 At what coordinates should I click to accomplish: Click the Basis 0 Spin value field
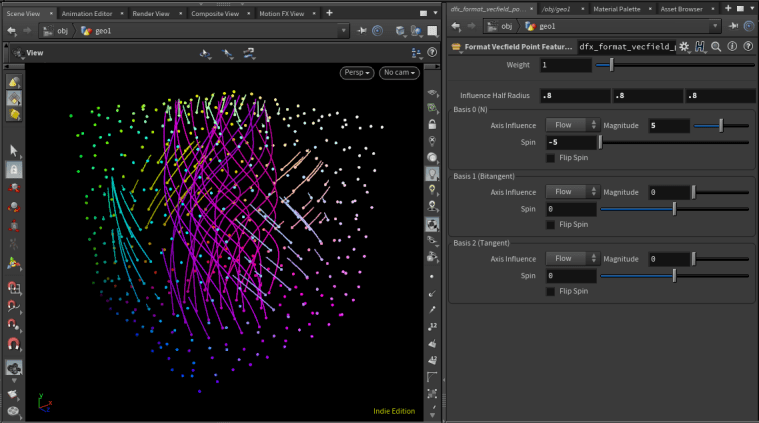570,142
